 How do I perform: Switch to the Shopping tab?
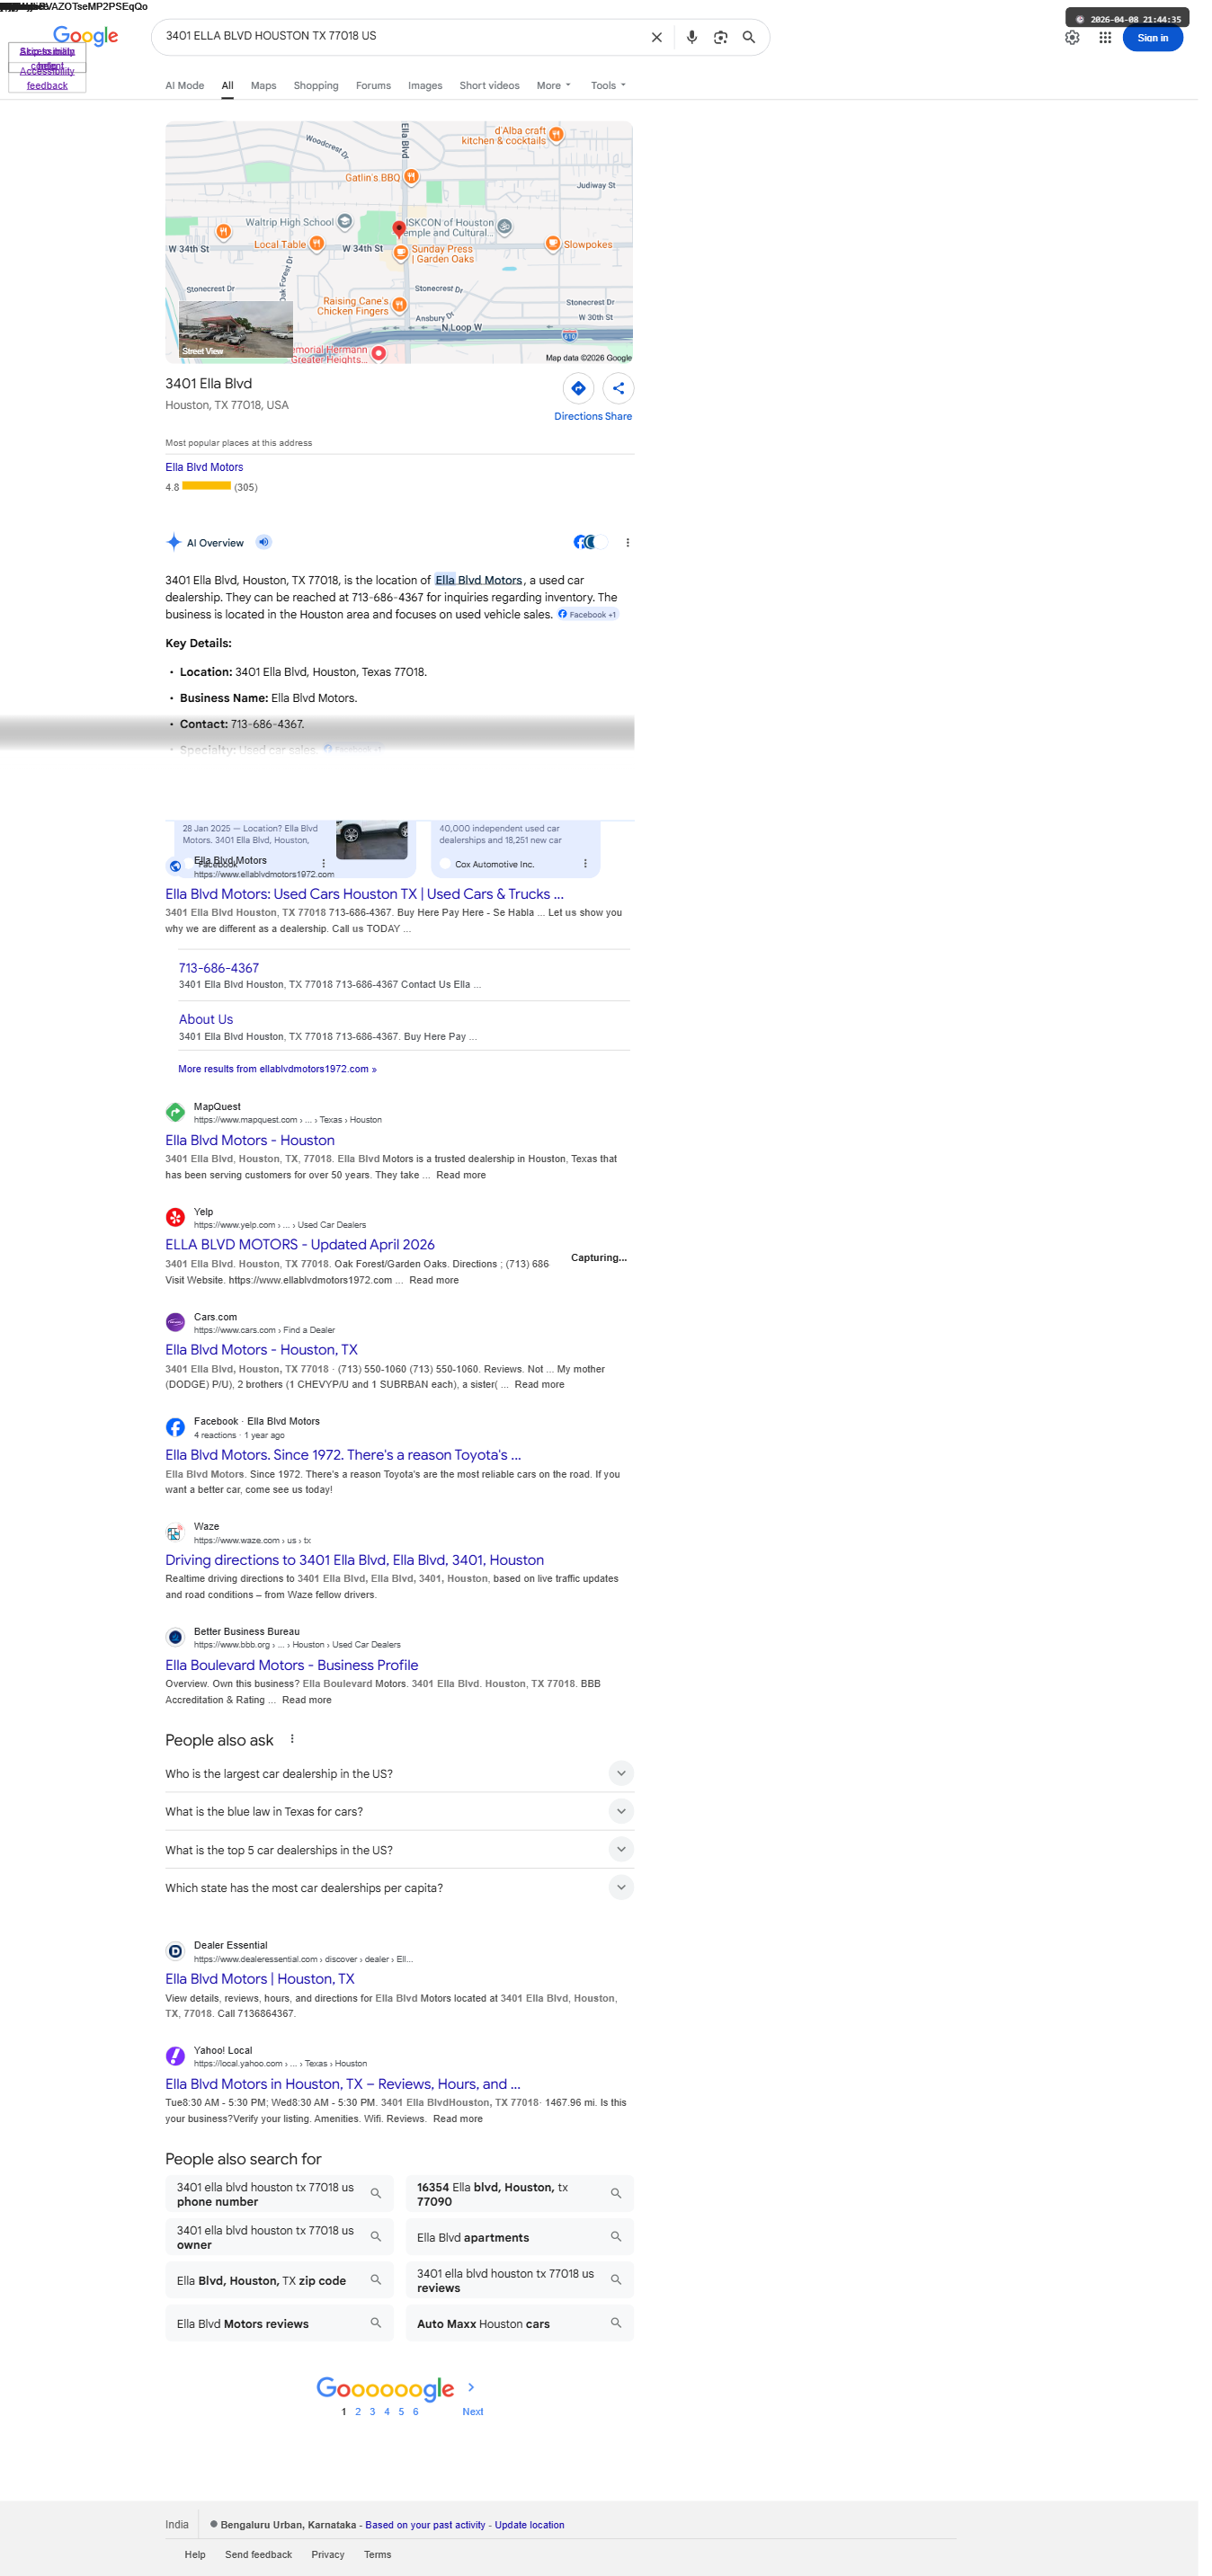316,85
